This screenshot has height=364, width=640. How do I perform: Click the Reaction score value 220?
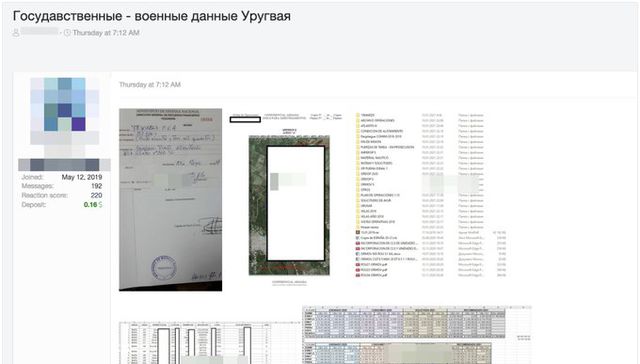96,195
